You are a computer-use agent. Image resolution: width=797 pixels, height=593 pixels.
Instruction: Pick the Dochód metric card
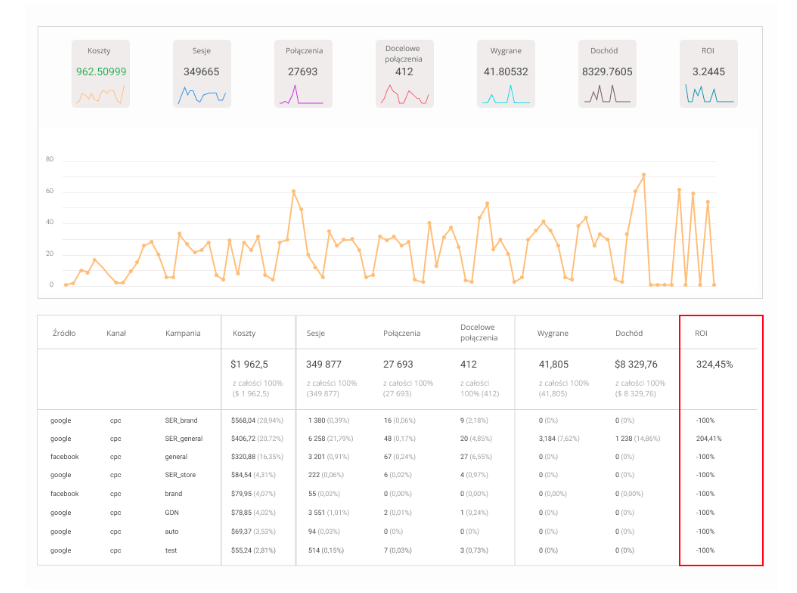pos(607,74)
